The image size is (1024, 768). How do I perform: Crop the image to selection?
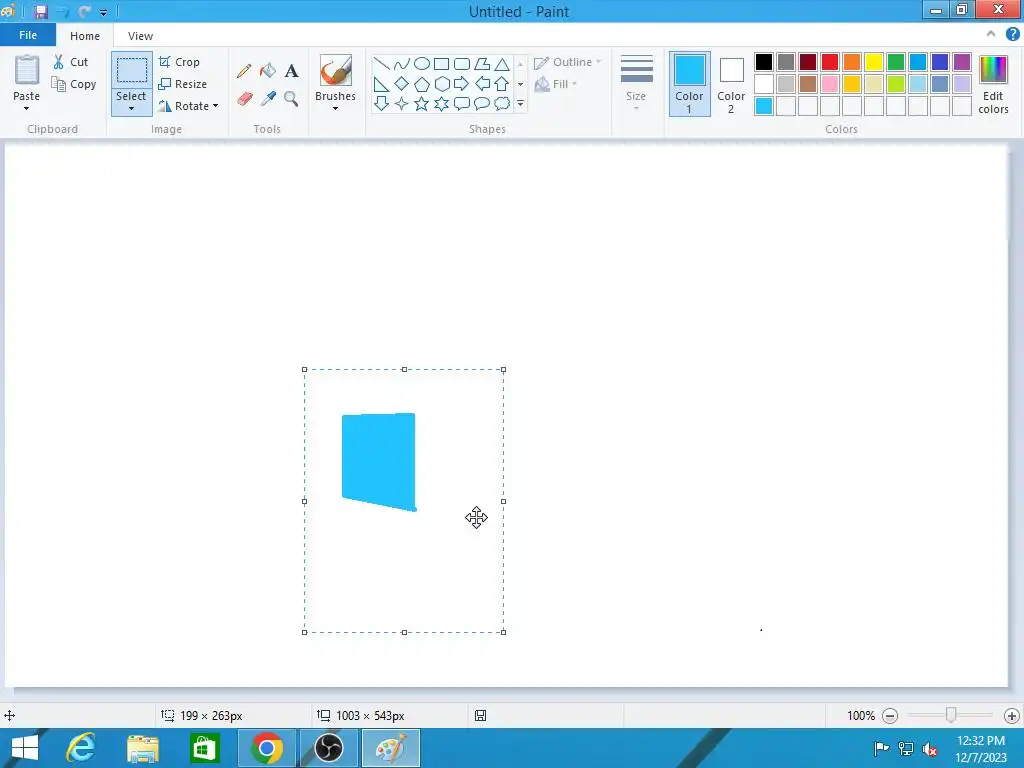click(180, 62)
